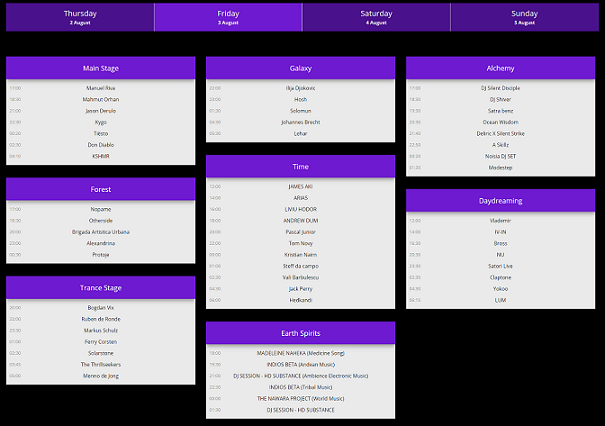The width and height of the screenshot is (605, 426).
Task: Click Don Diablo on Main Stage
Action: (x=101, y=145)
